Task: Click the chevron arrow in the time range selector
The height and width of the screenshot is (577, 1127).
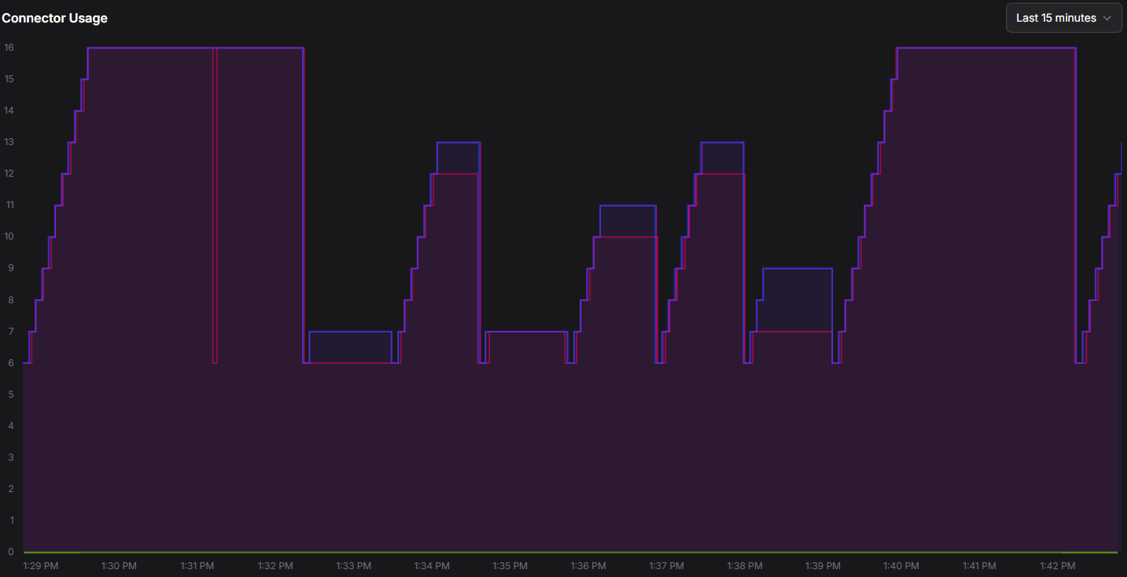Action: point(1107,19)
